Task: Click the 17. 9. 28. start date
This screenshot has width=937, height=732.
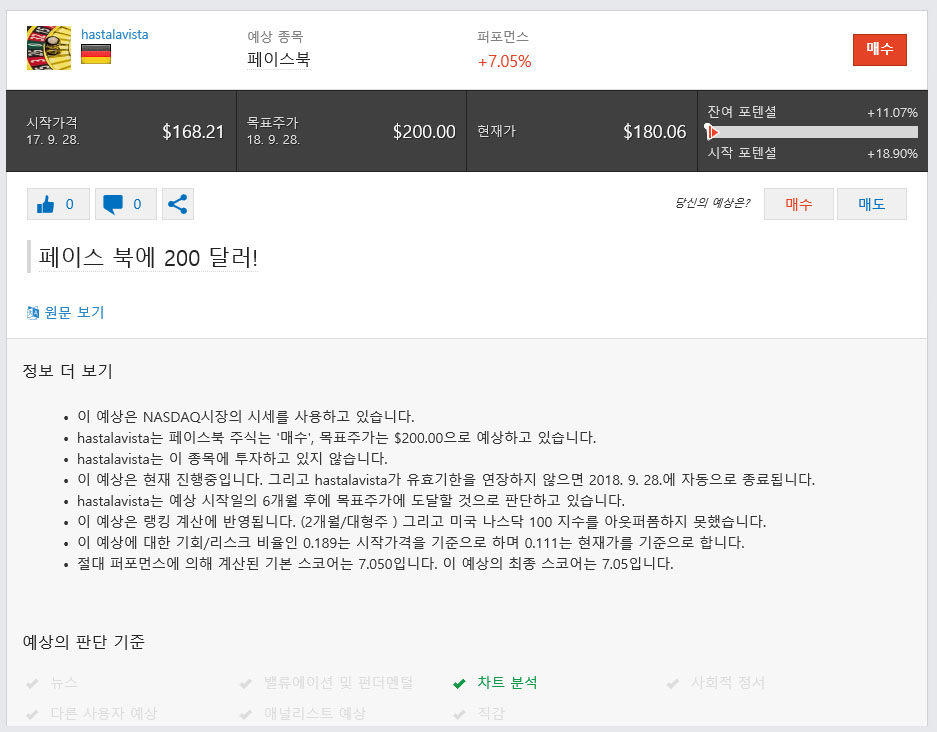Action: coord(53,140)
